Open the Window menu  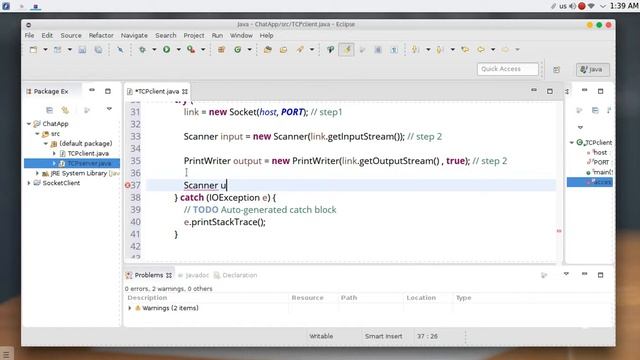point(241,36)
